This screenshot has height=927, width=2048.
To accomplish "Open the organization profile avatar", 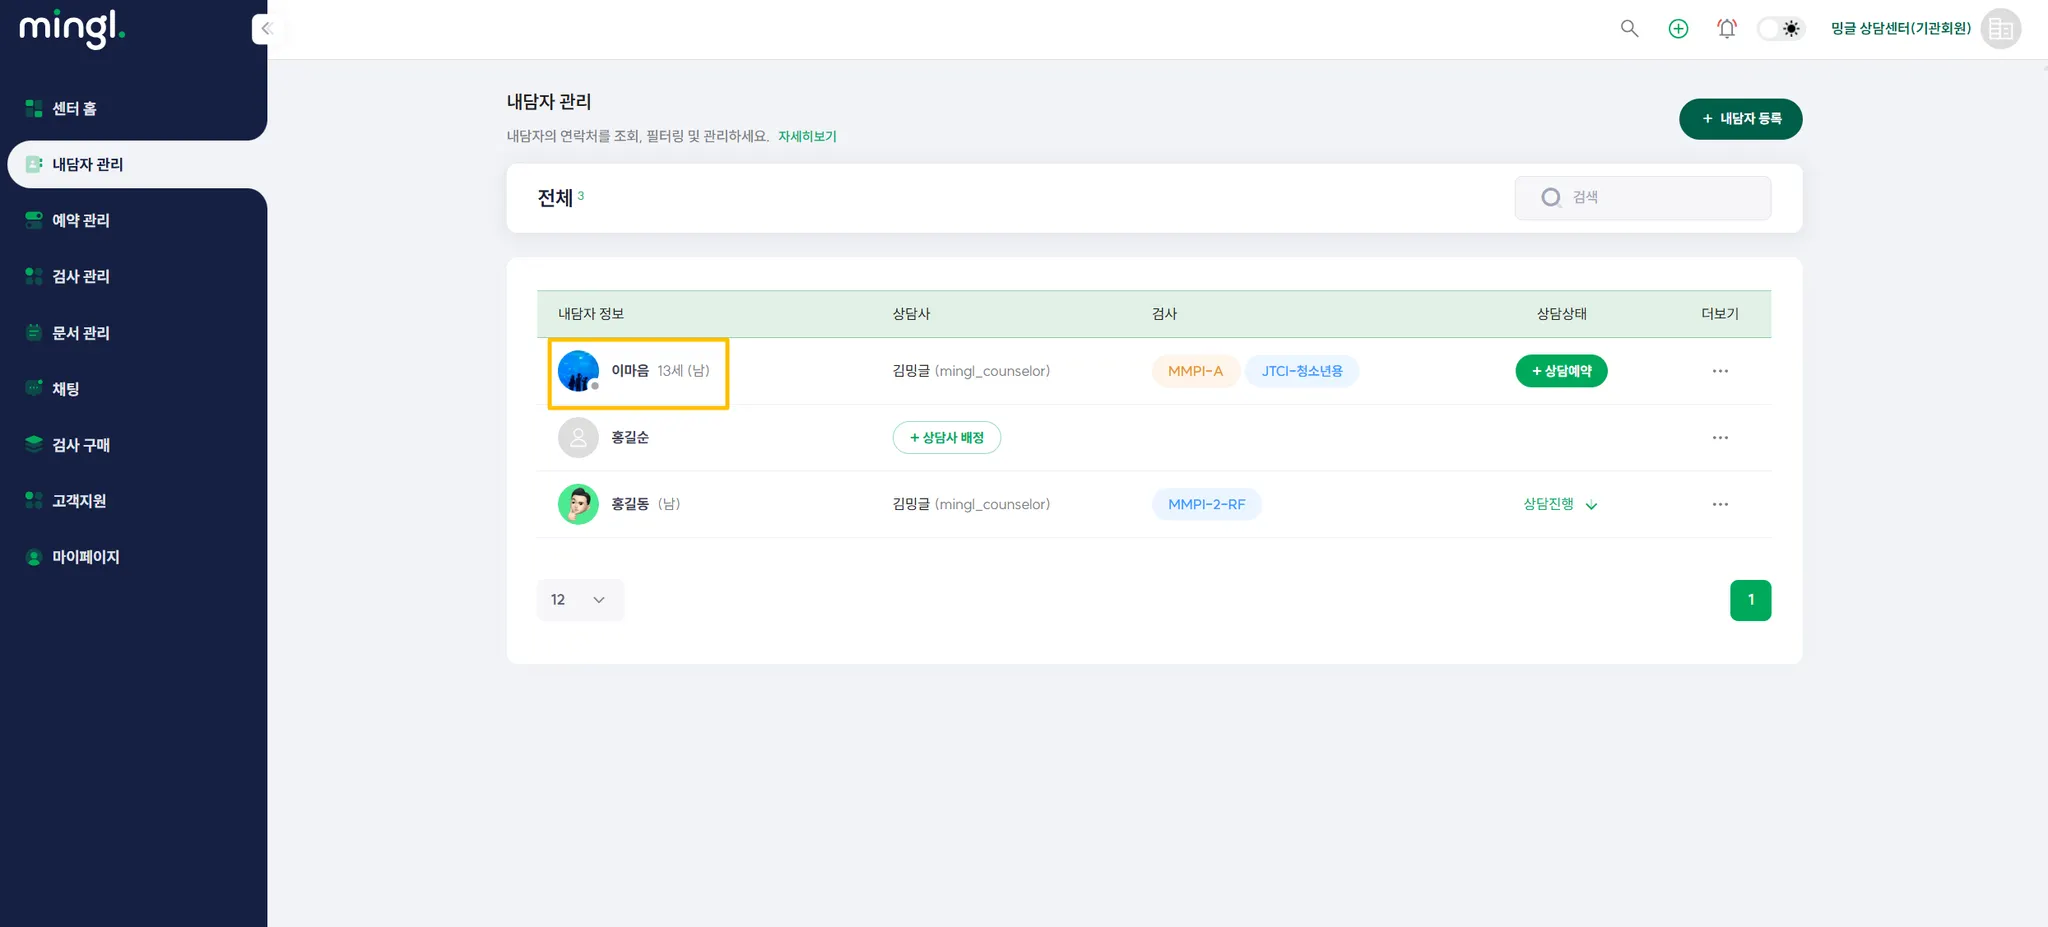I will point(2001,29).
